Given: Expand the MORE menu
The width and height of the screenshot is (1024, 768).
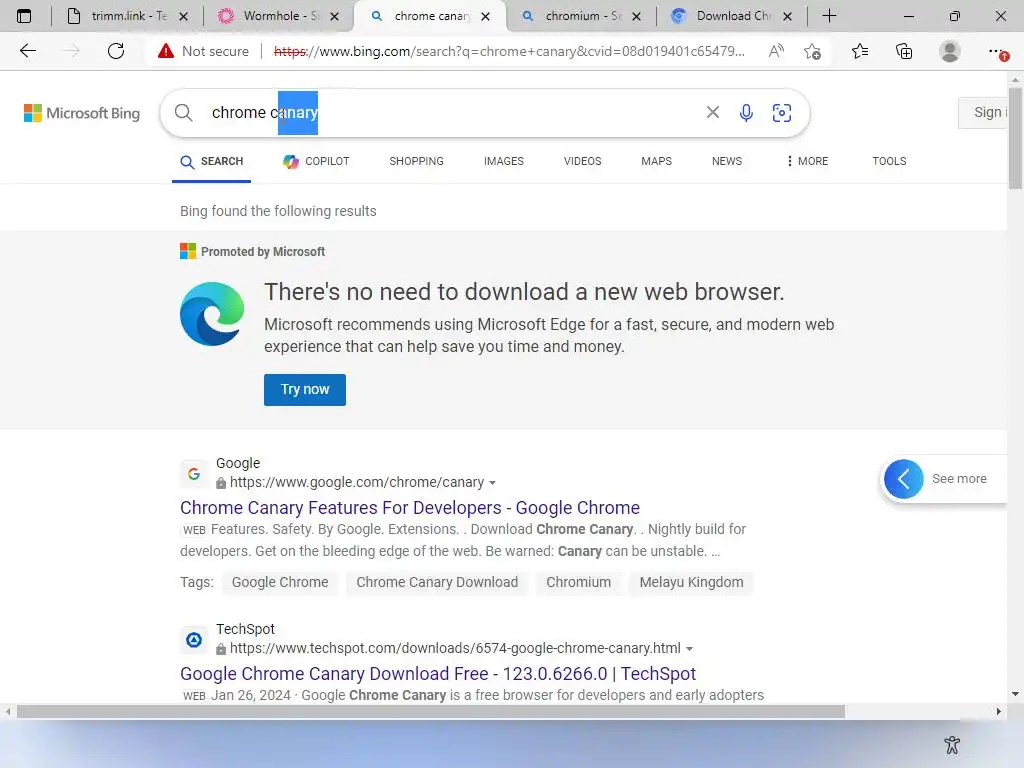Looking at the screenshot, I should 807,161.
